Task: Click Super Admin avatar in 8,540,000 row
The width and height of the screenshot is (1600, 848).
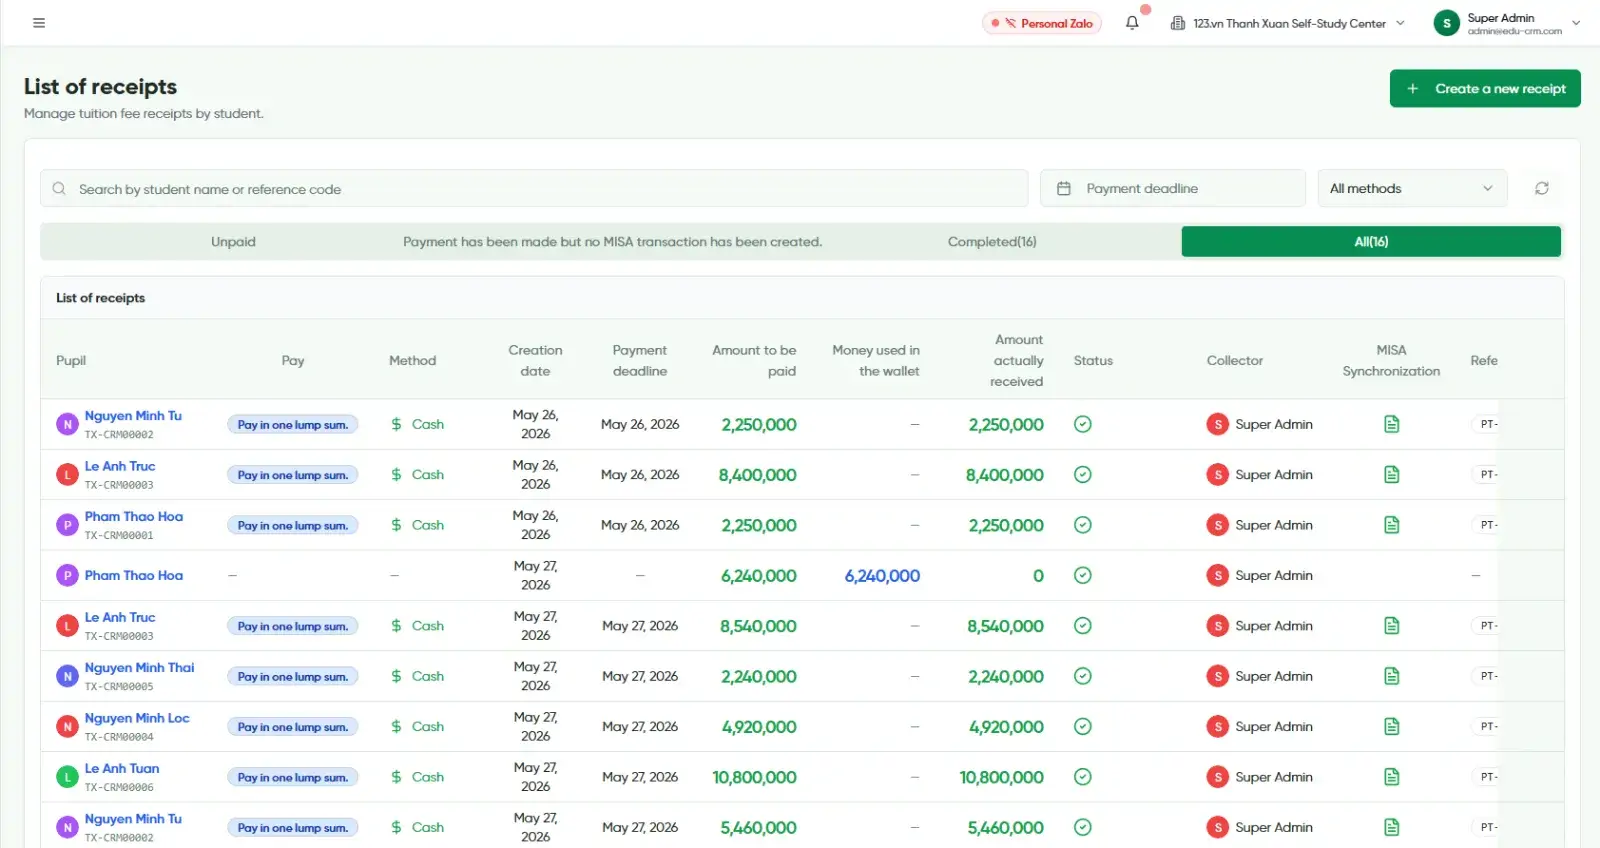Action: click(1217, 626)
